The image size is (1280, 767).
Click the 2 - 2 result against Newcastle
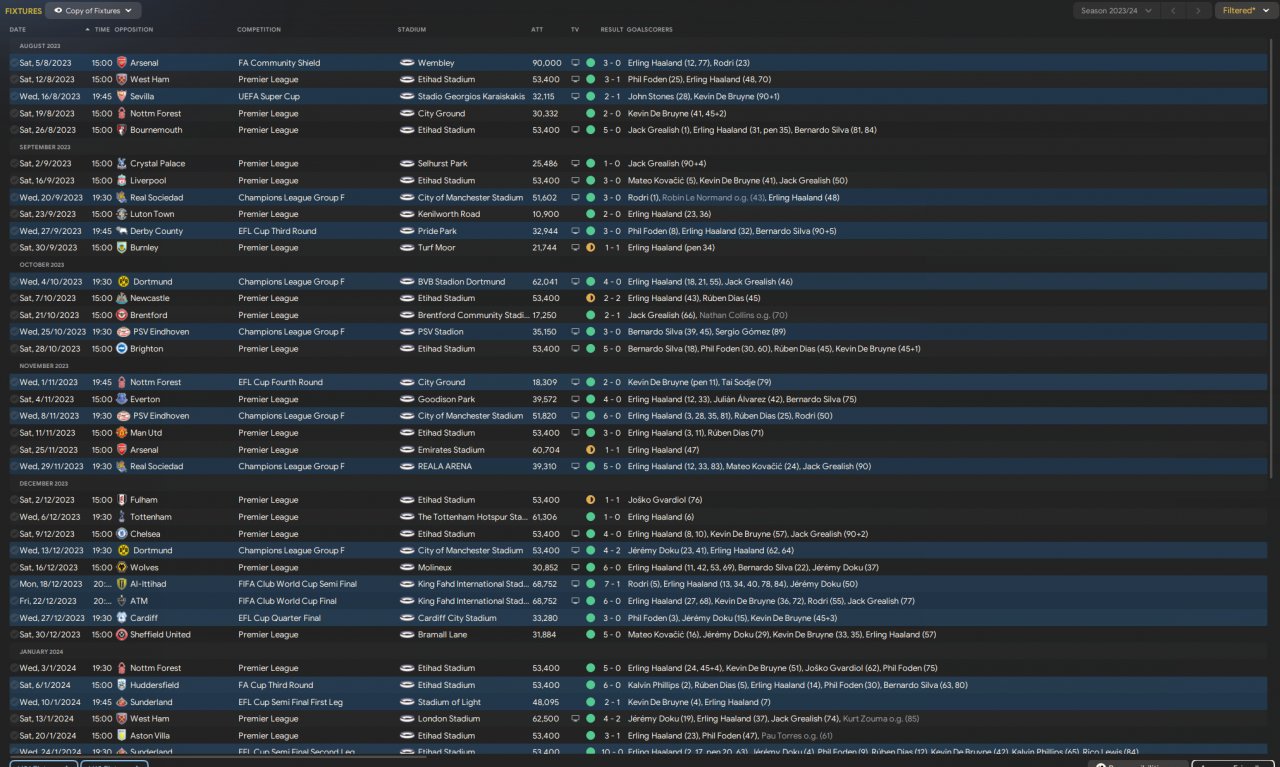point(612,298)
